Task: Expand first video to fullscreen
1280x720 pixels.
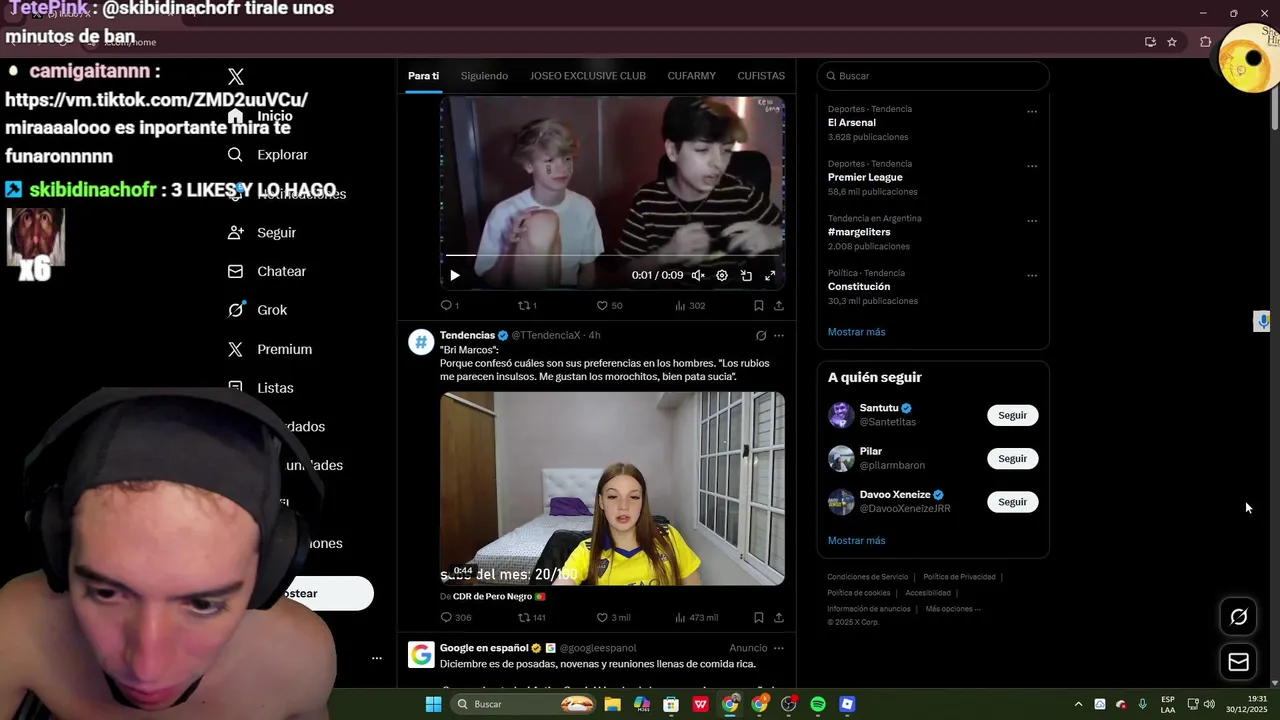Action: click(770, 276)
